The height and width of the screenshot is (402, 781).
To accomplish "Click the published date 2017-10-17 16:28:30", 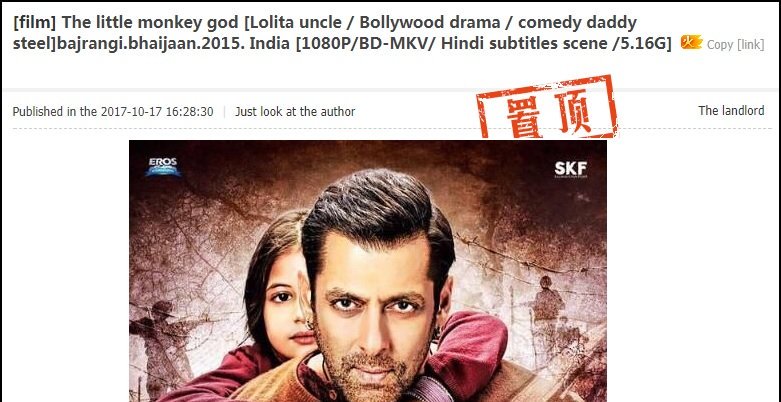I will 157,112.
